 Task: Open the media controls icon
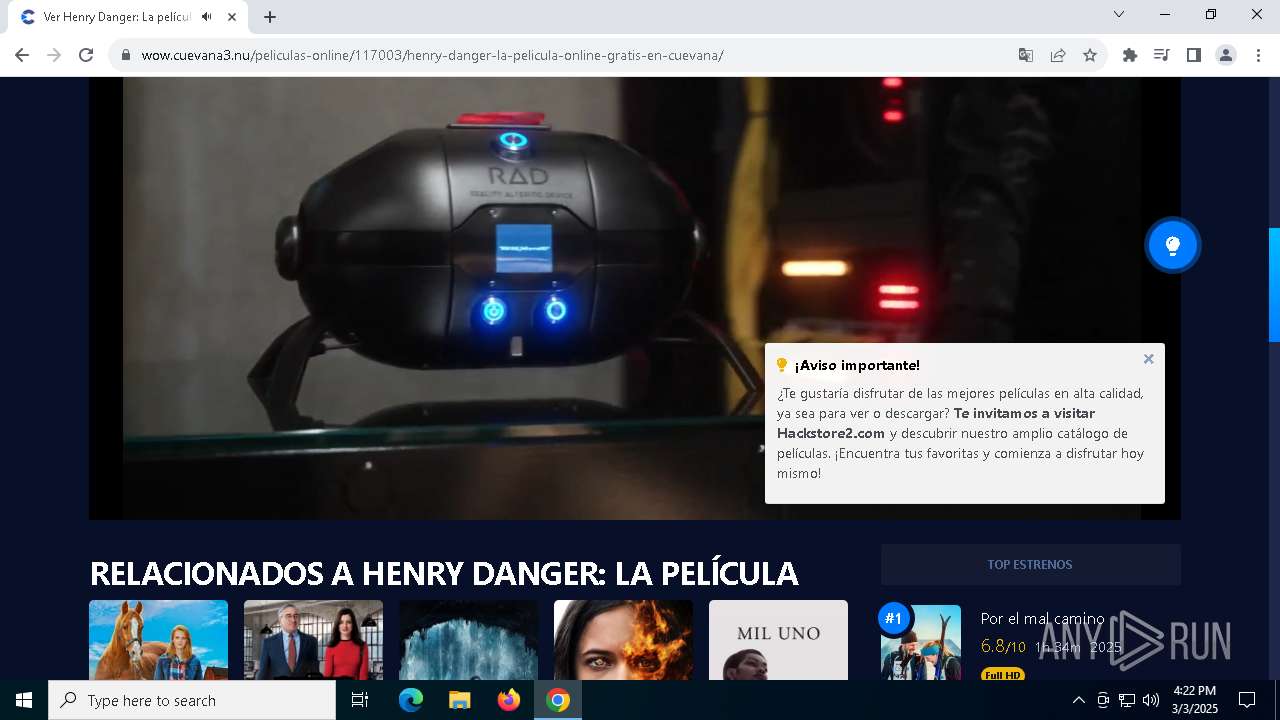coord(1162,55)
